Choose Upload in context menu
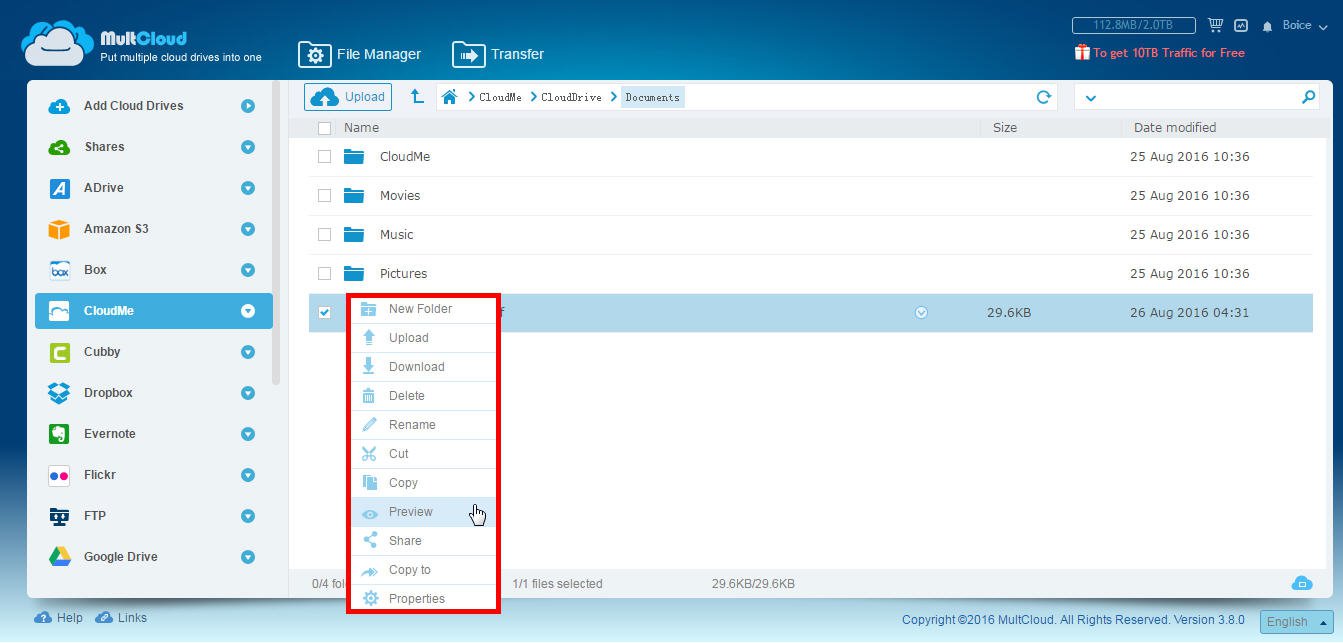Image resolution: width=1343 pixels, height=643 pixels. [x=423, y=338]
